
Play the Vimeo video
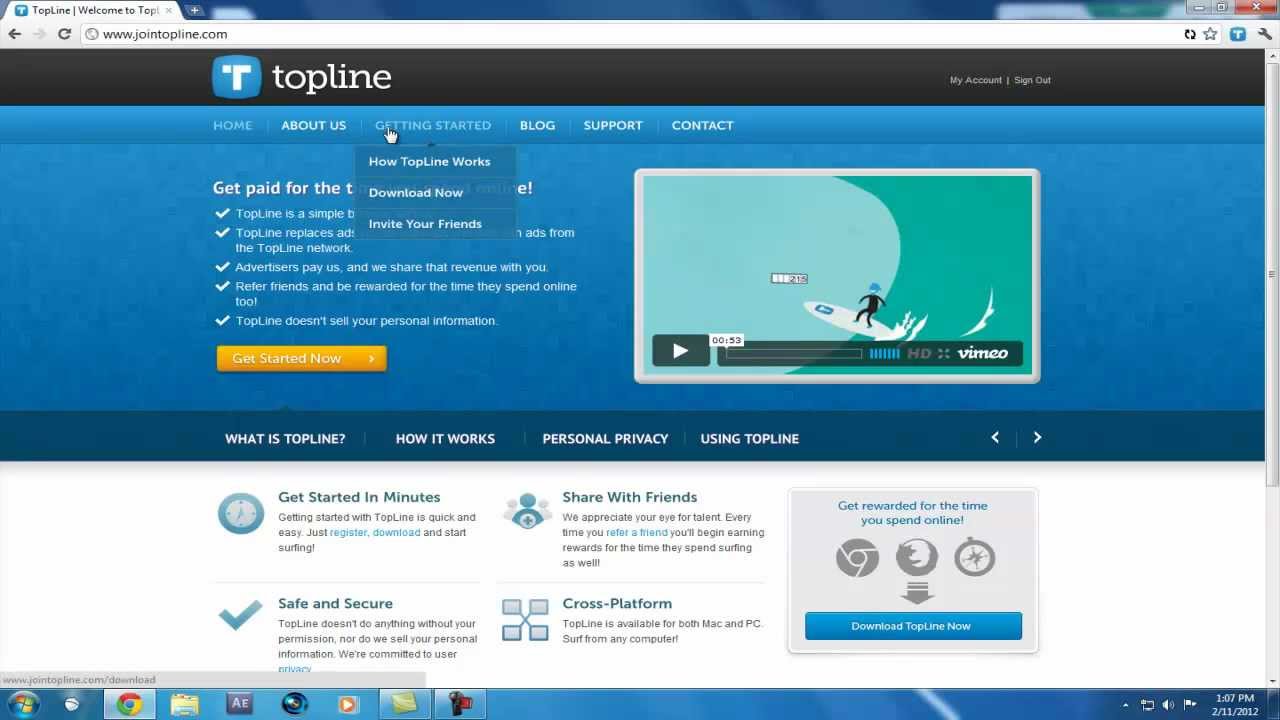point(680,351)
